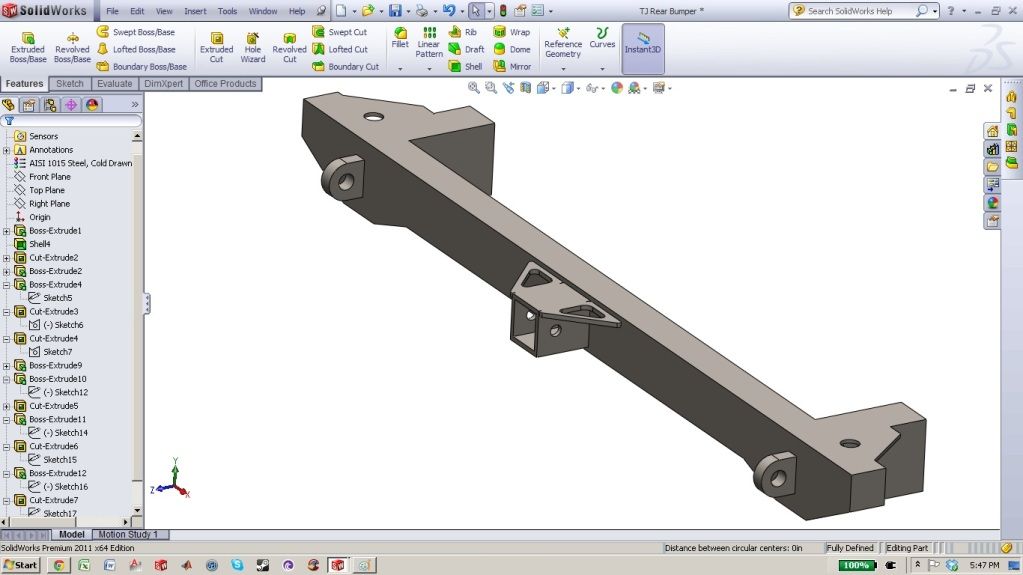Switch to the Office Products tab
The width and height of the screenshot is (1023, 575).
pyautogui.click(x=225, y=84)
